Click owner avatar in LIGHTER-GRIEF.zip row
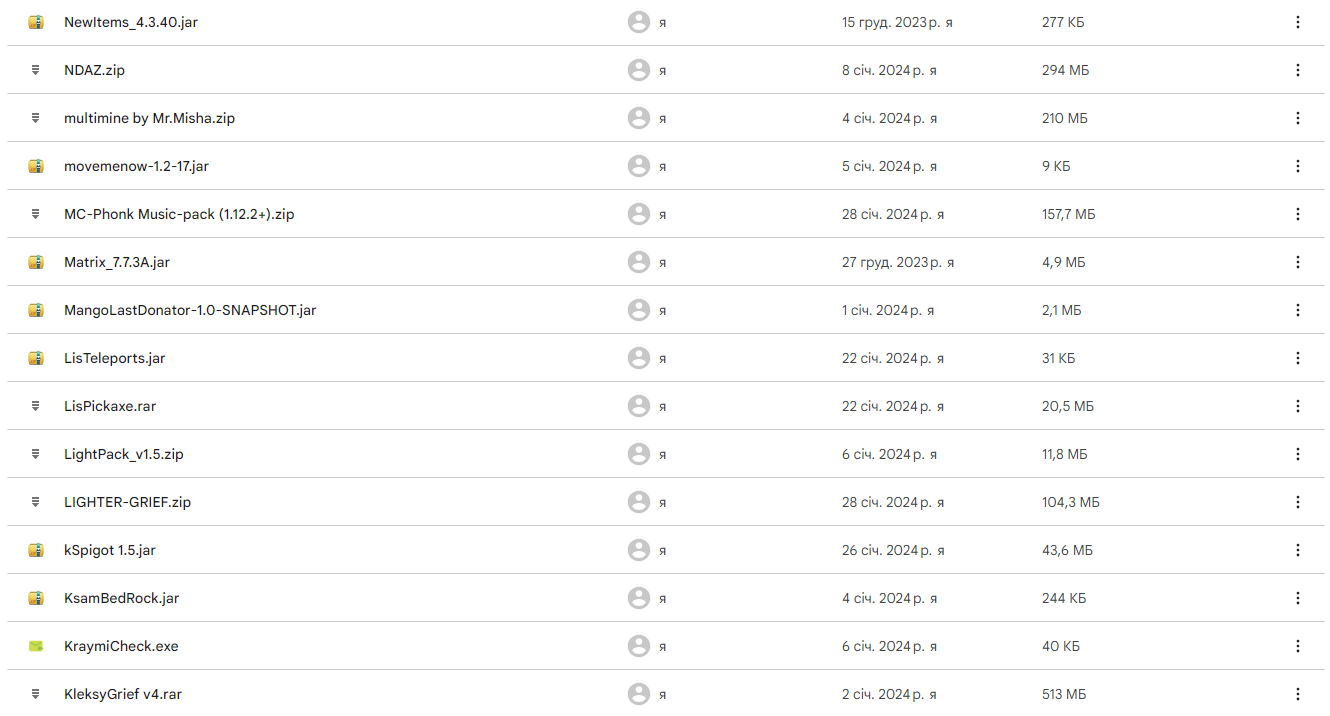The height and width of the screenshot is (716, 1330). [639, 502]
